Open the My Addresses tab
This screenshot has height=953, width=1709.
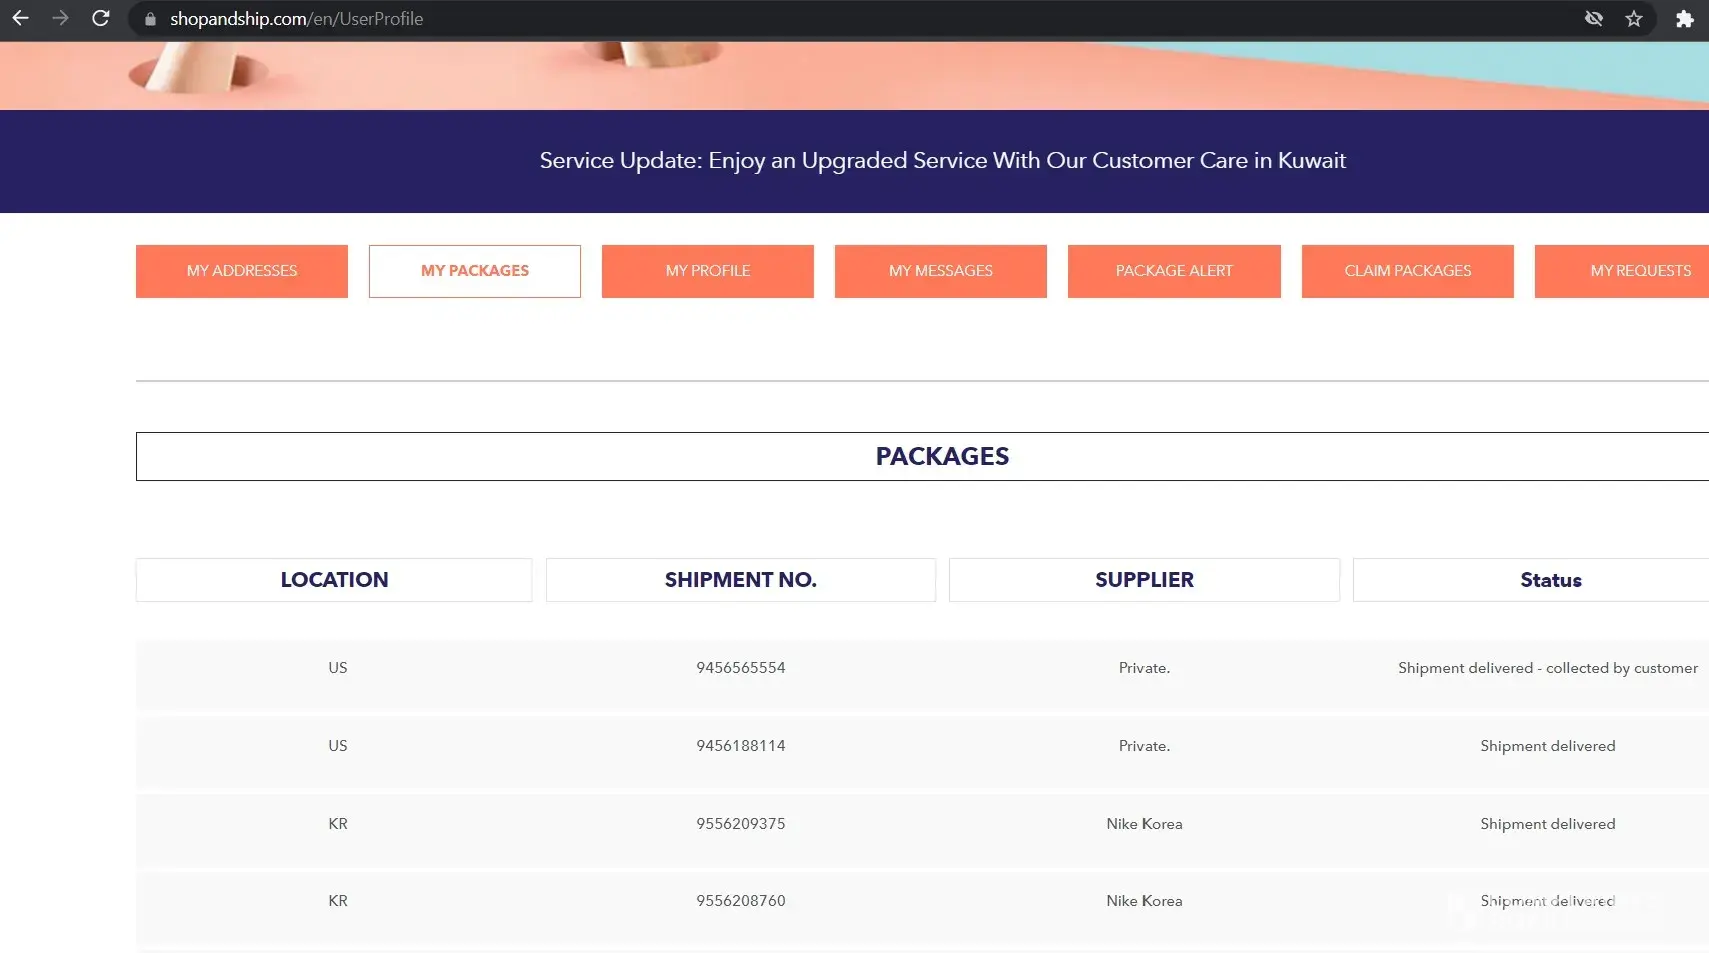click(242, 271)
